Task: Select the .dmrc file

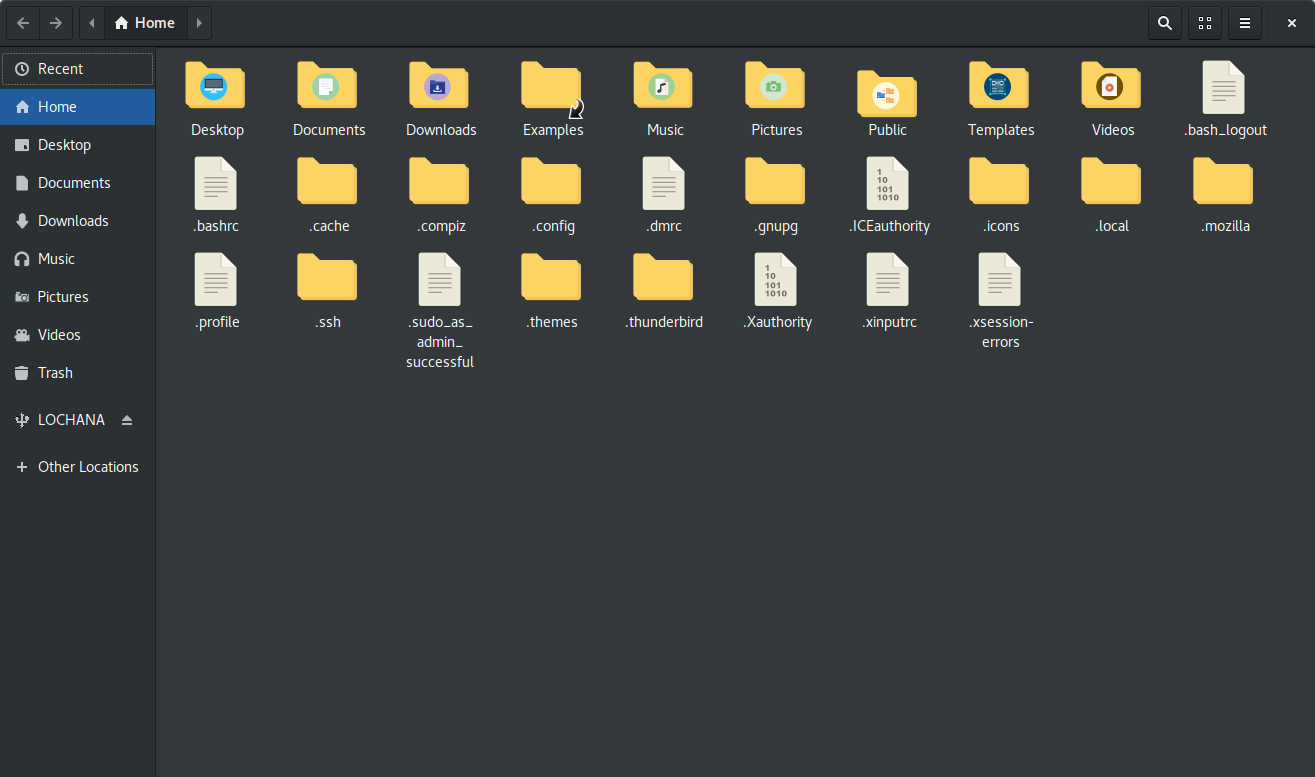Action: [663, 183]
